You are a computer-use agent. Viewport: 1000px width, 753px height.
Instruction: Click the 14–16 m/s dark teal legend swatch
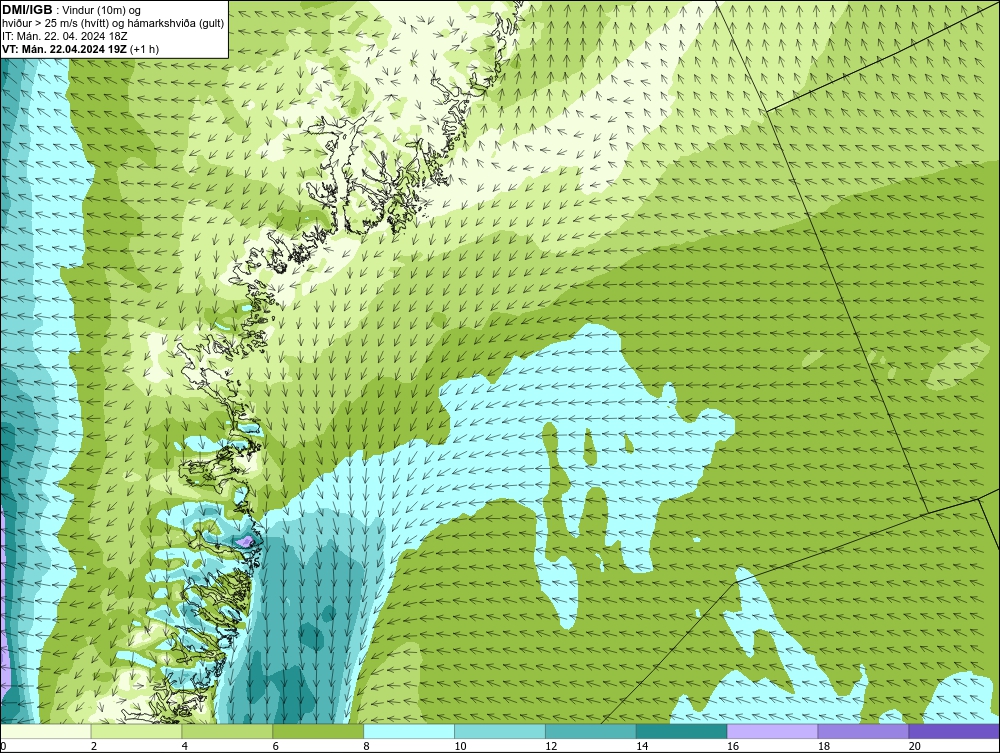[x=682, y=731]
